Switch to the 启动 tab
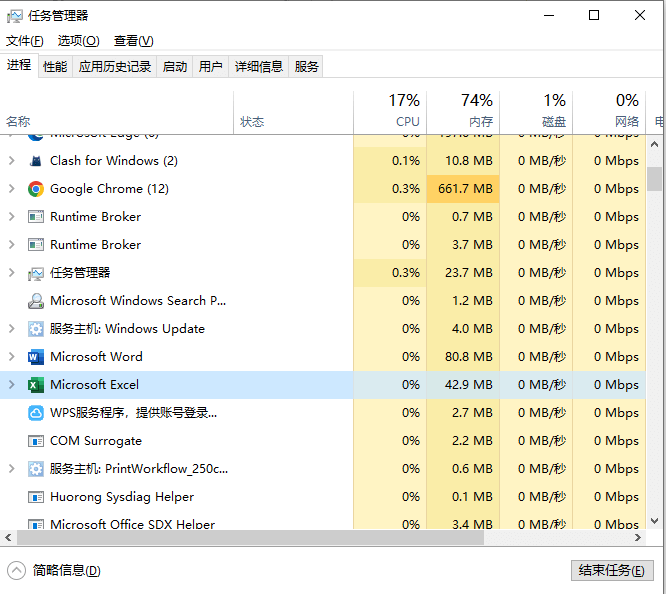This screenshot has height=594, width=666. click(x=175, y=67)
